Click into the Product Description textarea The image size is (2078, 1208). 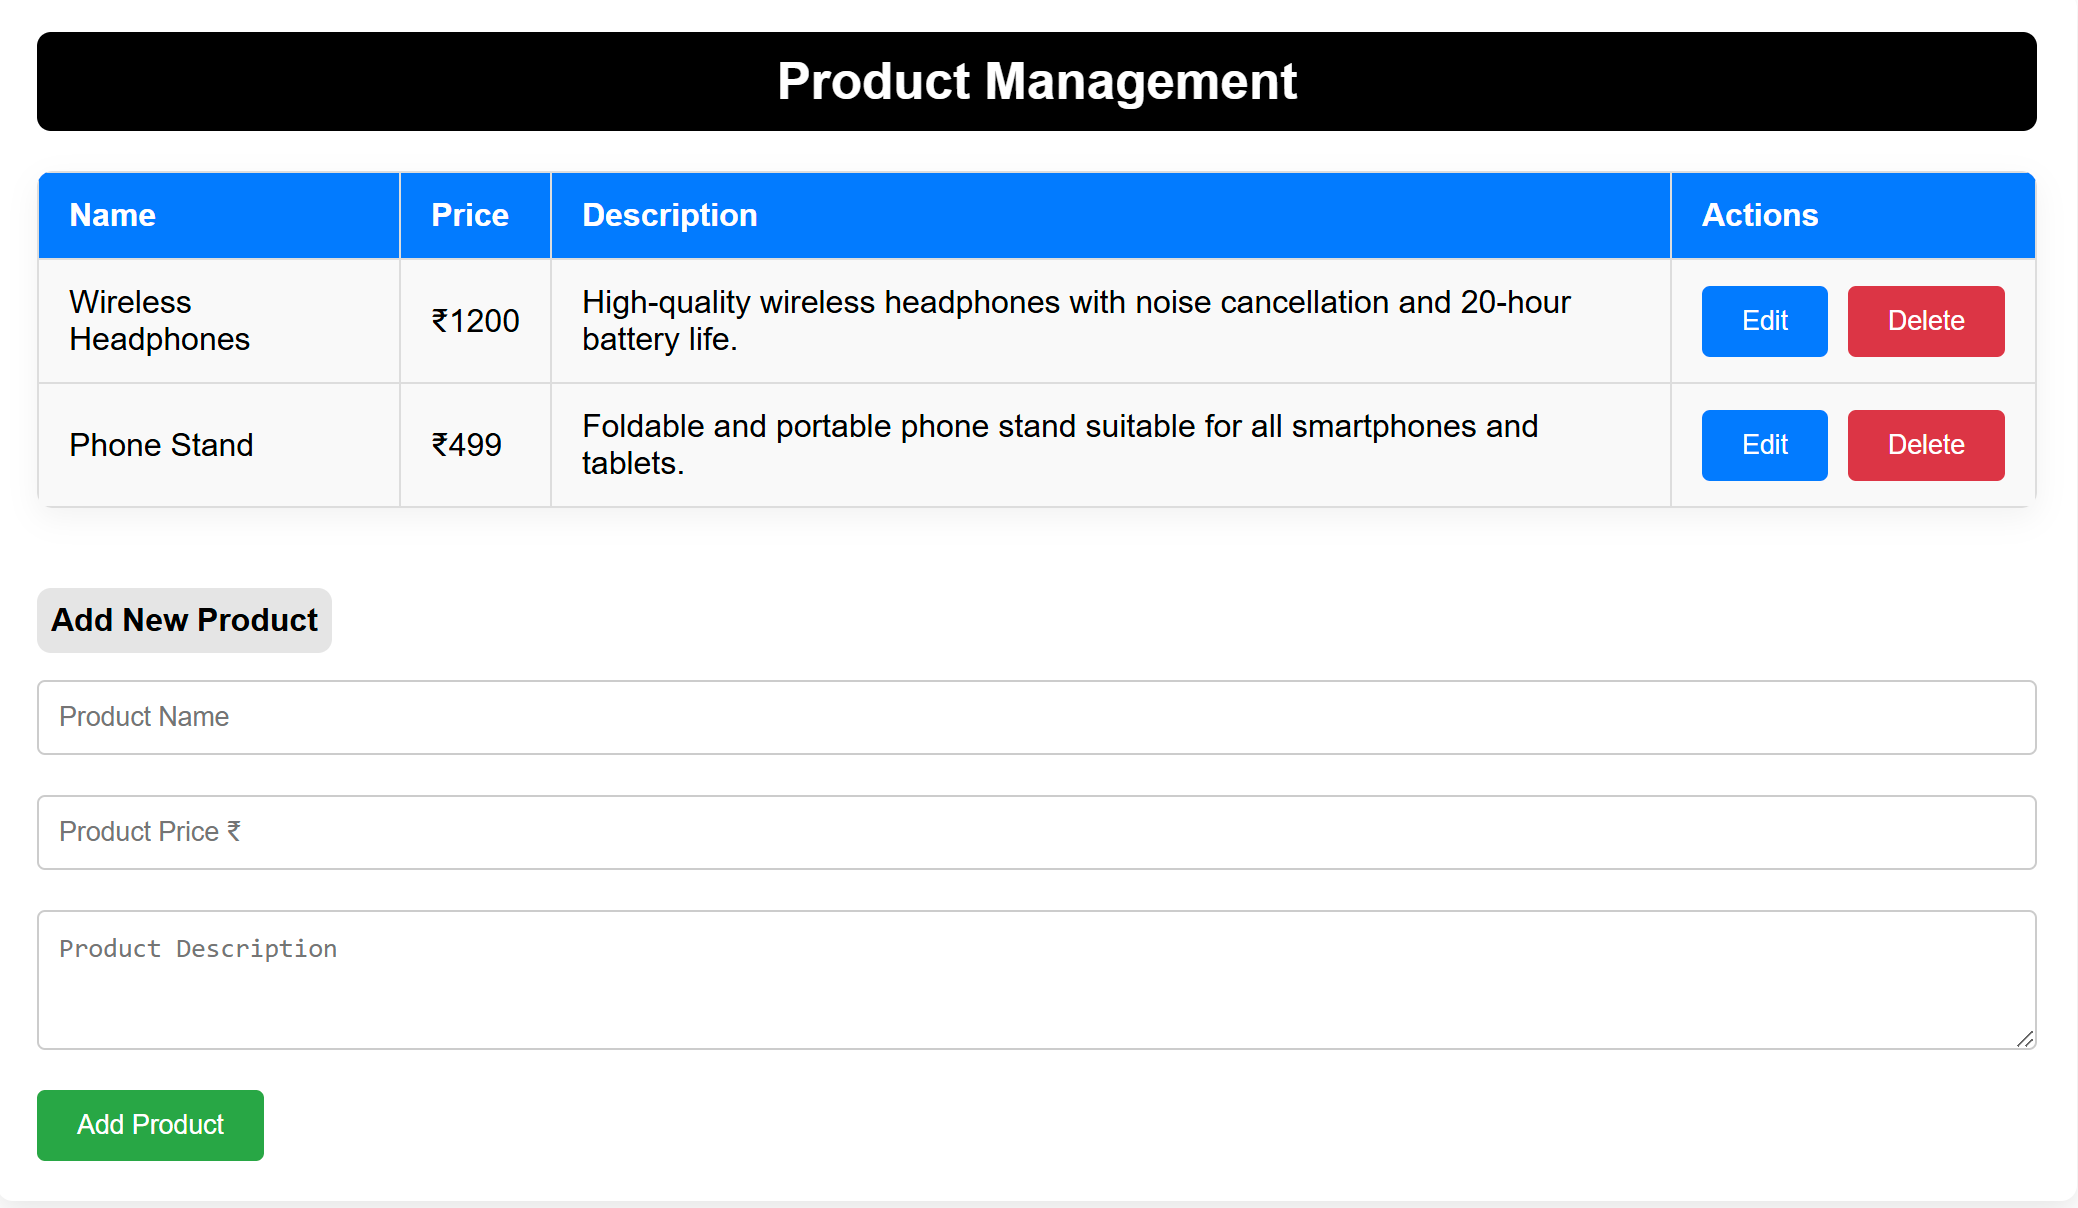(x=1036, y=979)
